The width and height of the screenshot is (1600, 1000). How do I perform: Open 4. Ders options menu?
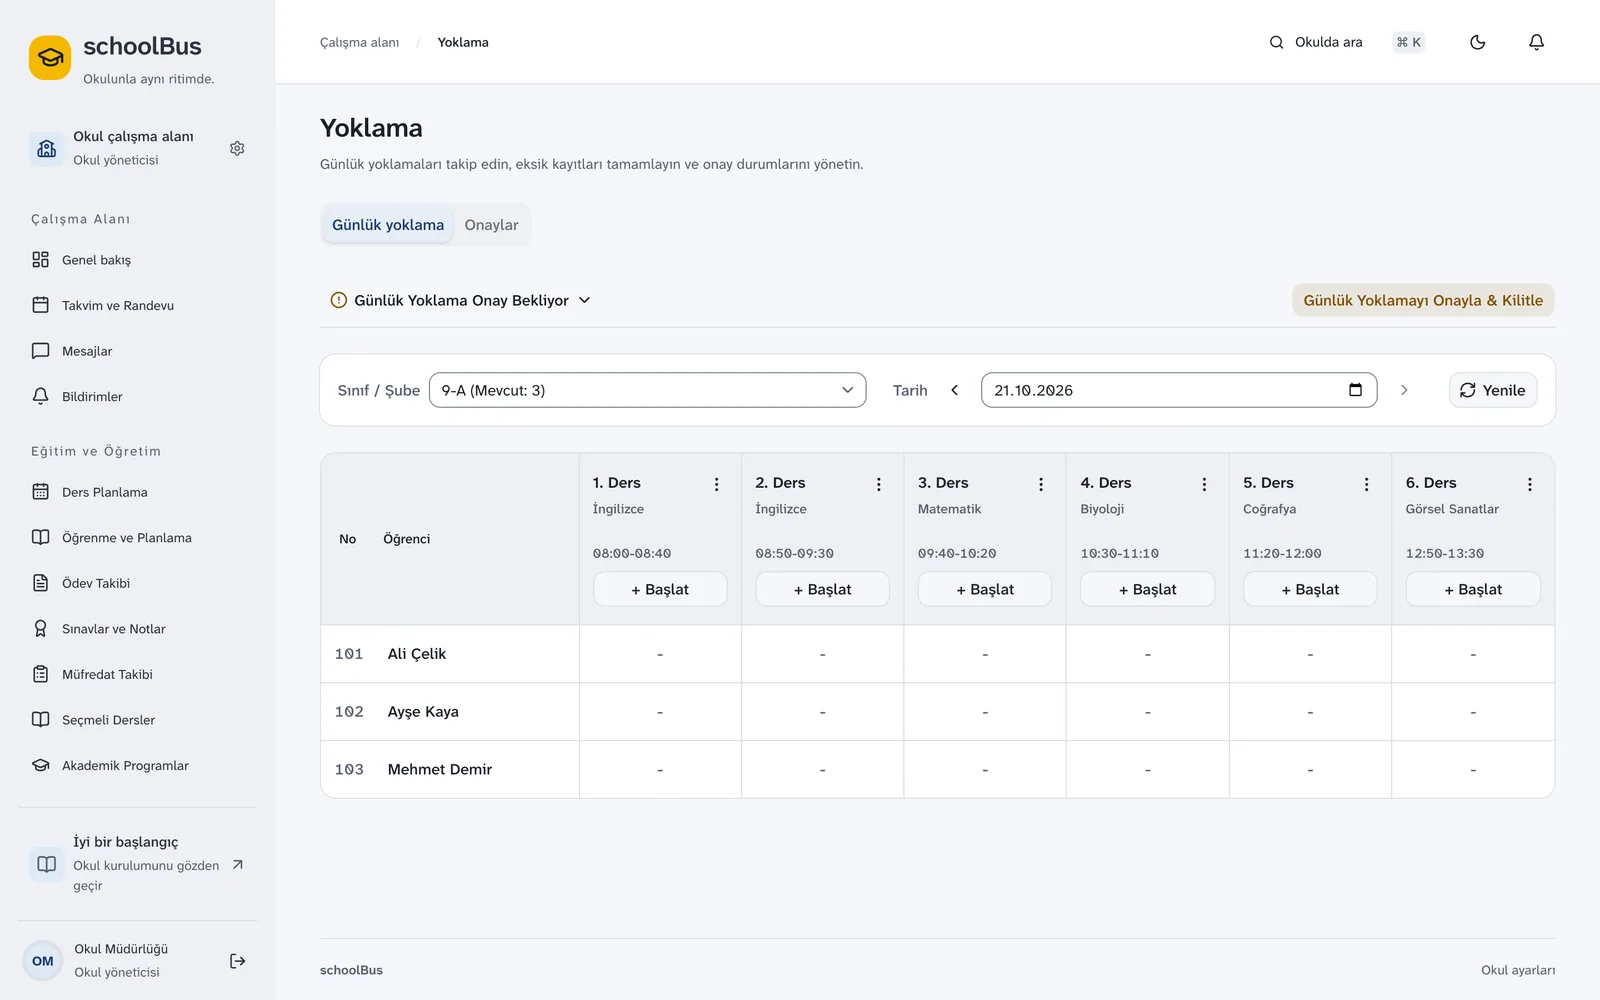pos(1204,484)
